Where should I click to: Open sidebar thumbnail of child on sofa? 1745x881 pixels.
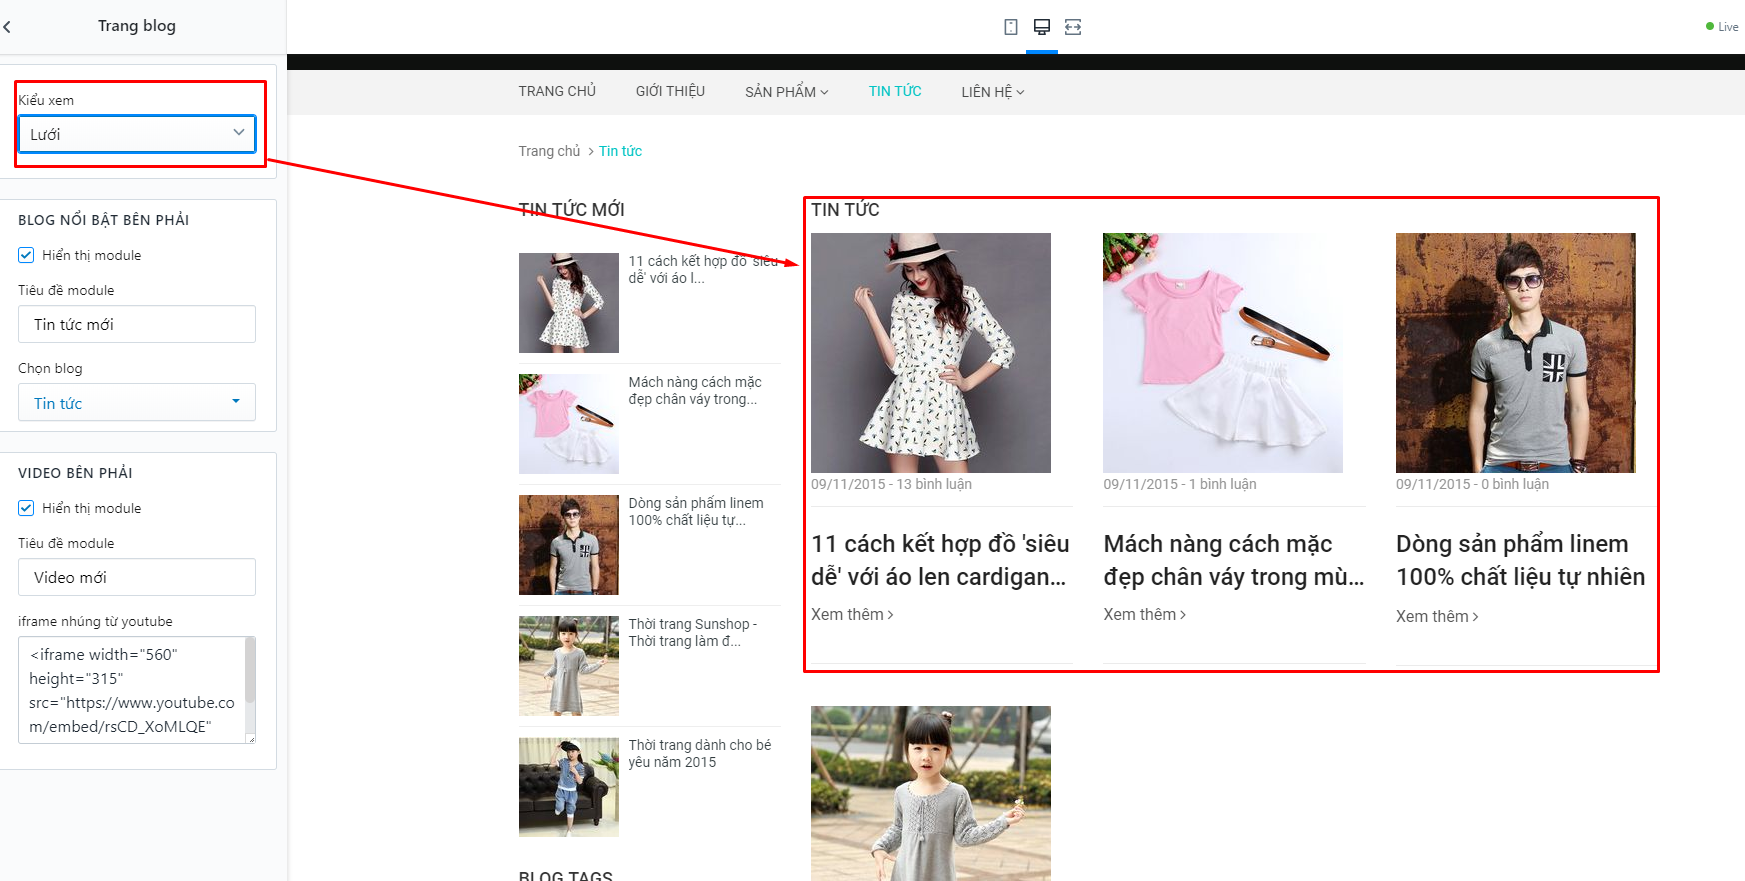pos(569,787)
